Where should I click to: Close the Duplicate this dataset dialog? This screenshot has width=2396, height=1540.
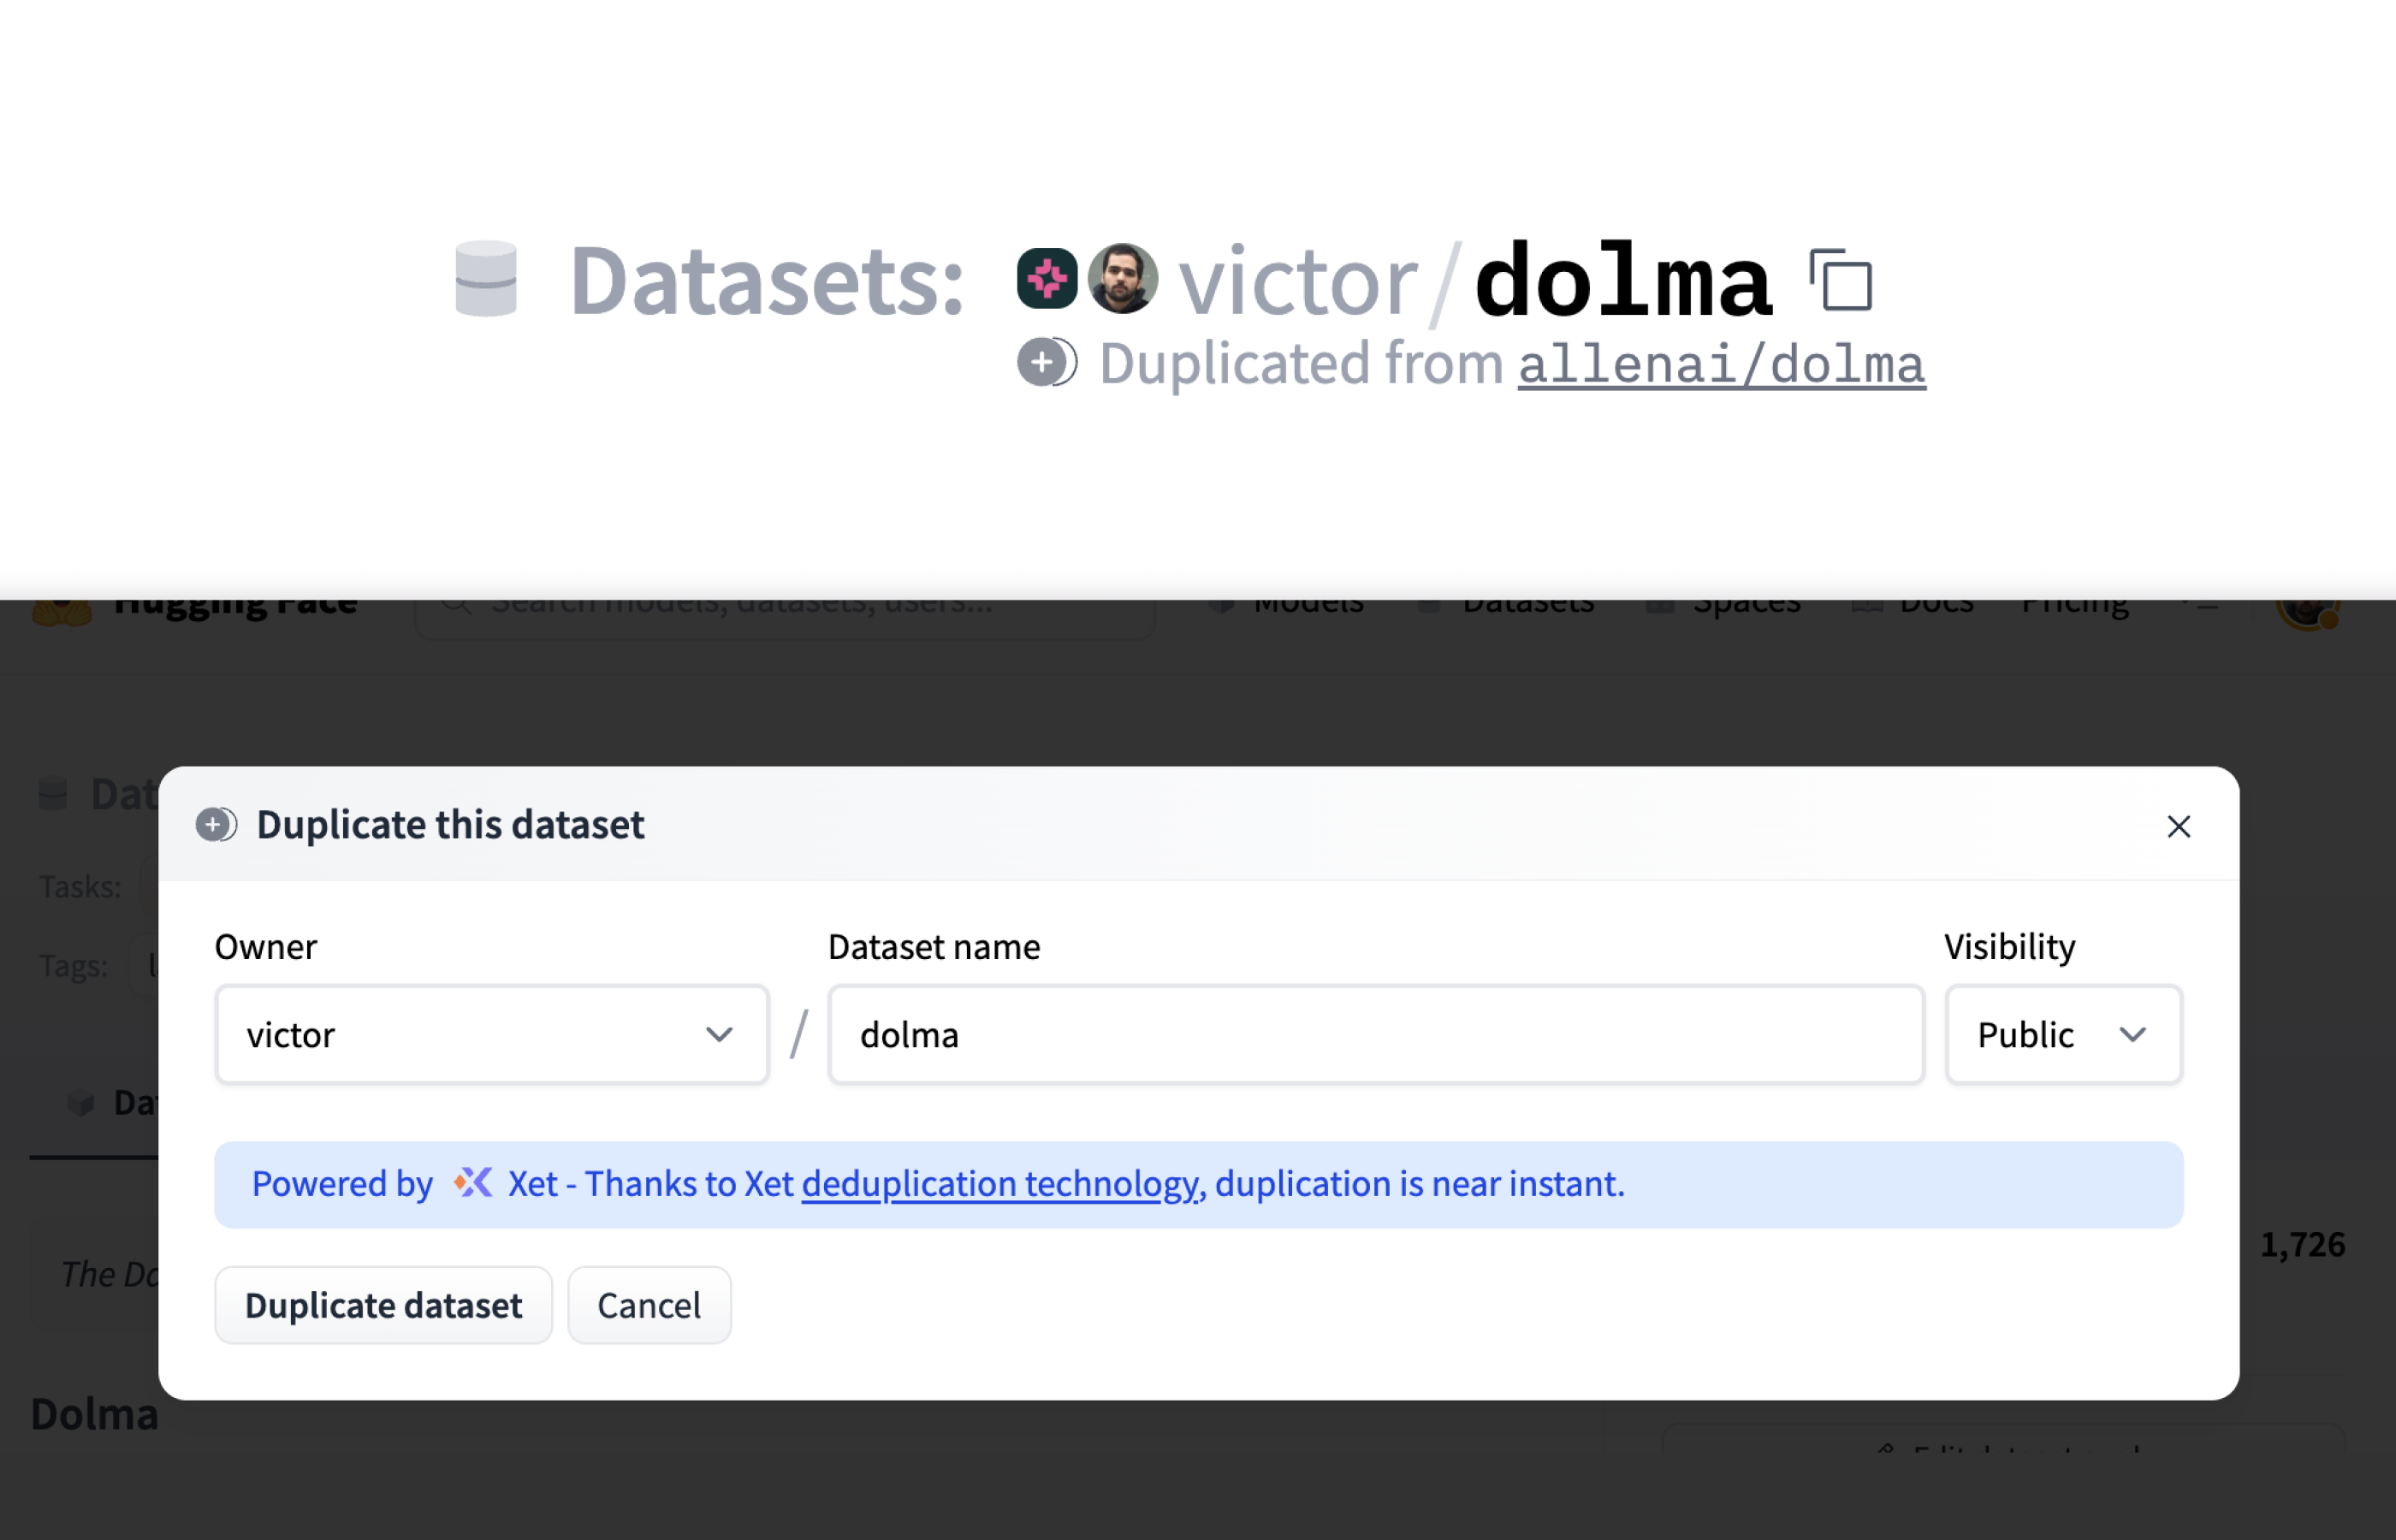(x=2178, y=826)
